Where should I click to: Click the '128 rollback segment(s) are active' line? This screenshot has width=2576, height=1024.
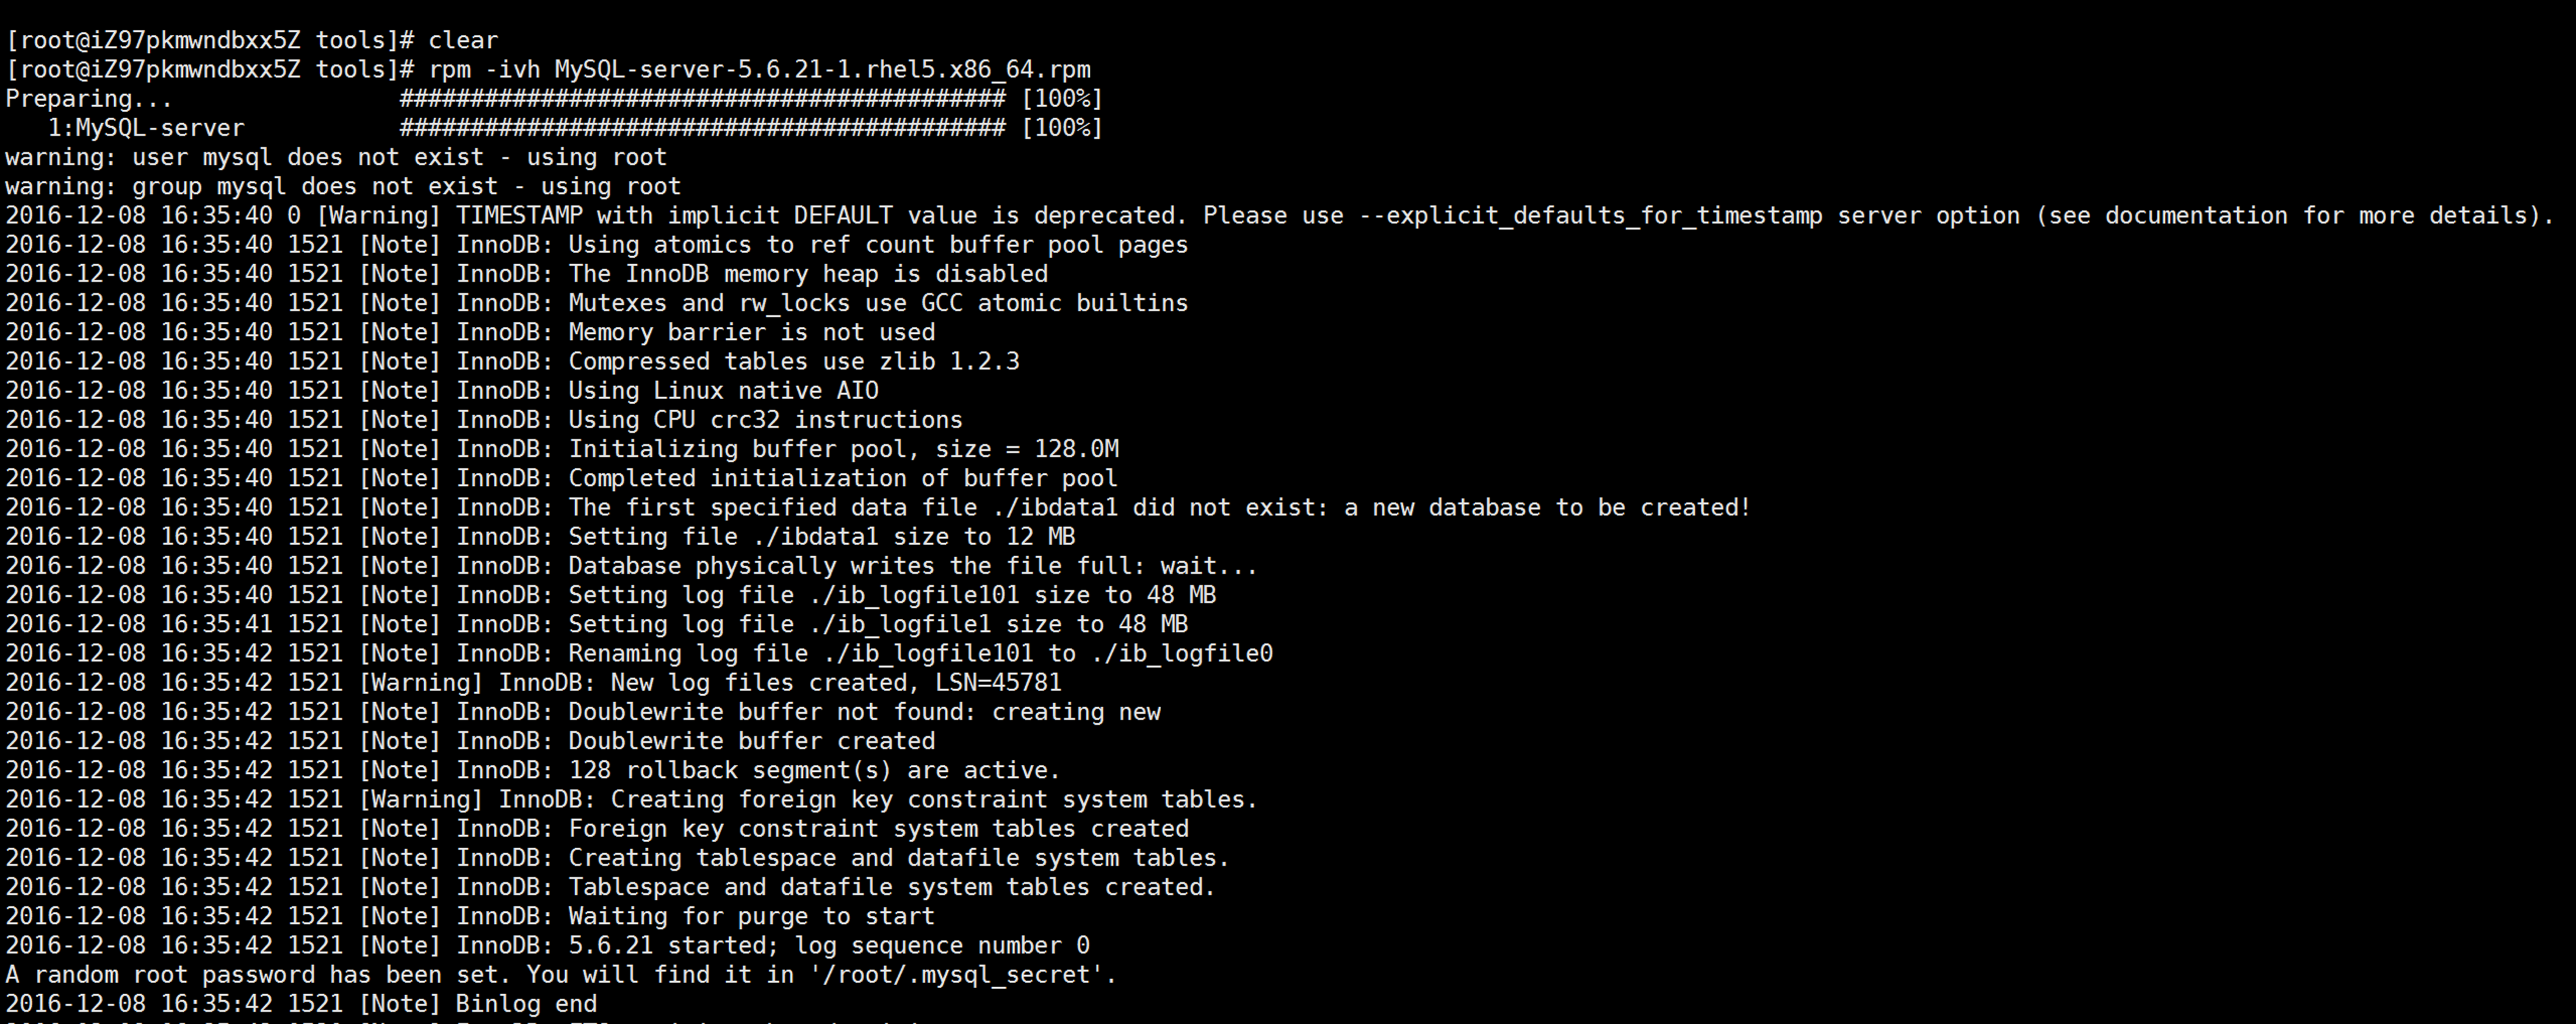pyautogui.click(x=533, y=770)
